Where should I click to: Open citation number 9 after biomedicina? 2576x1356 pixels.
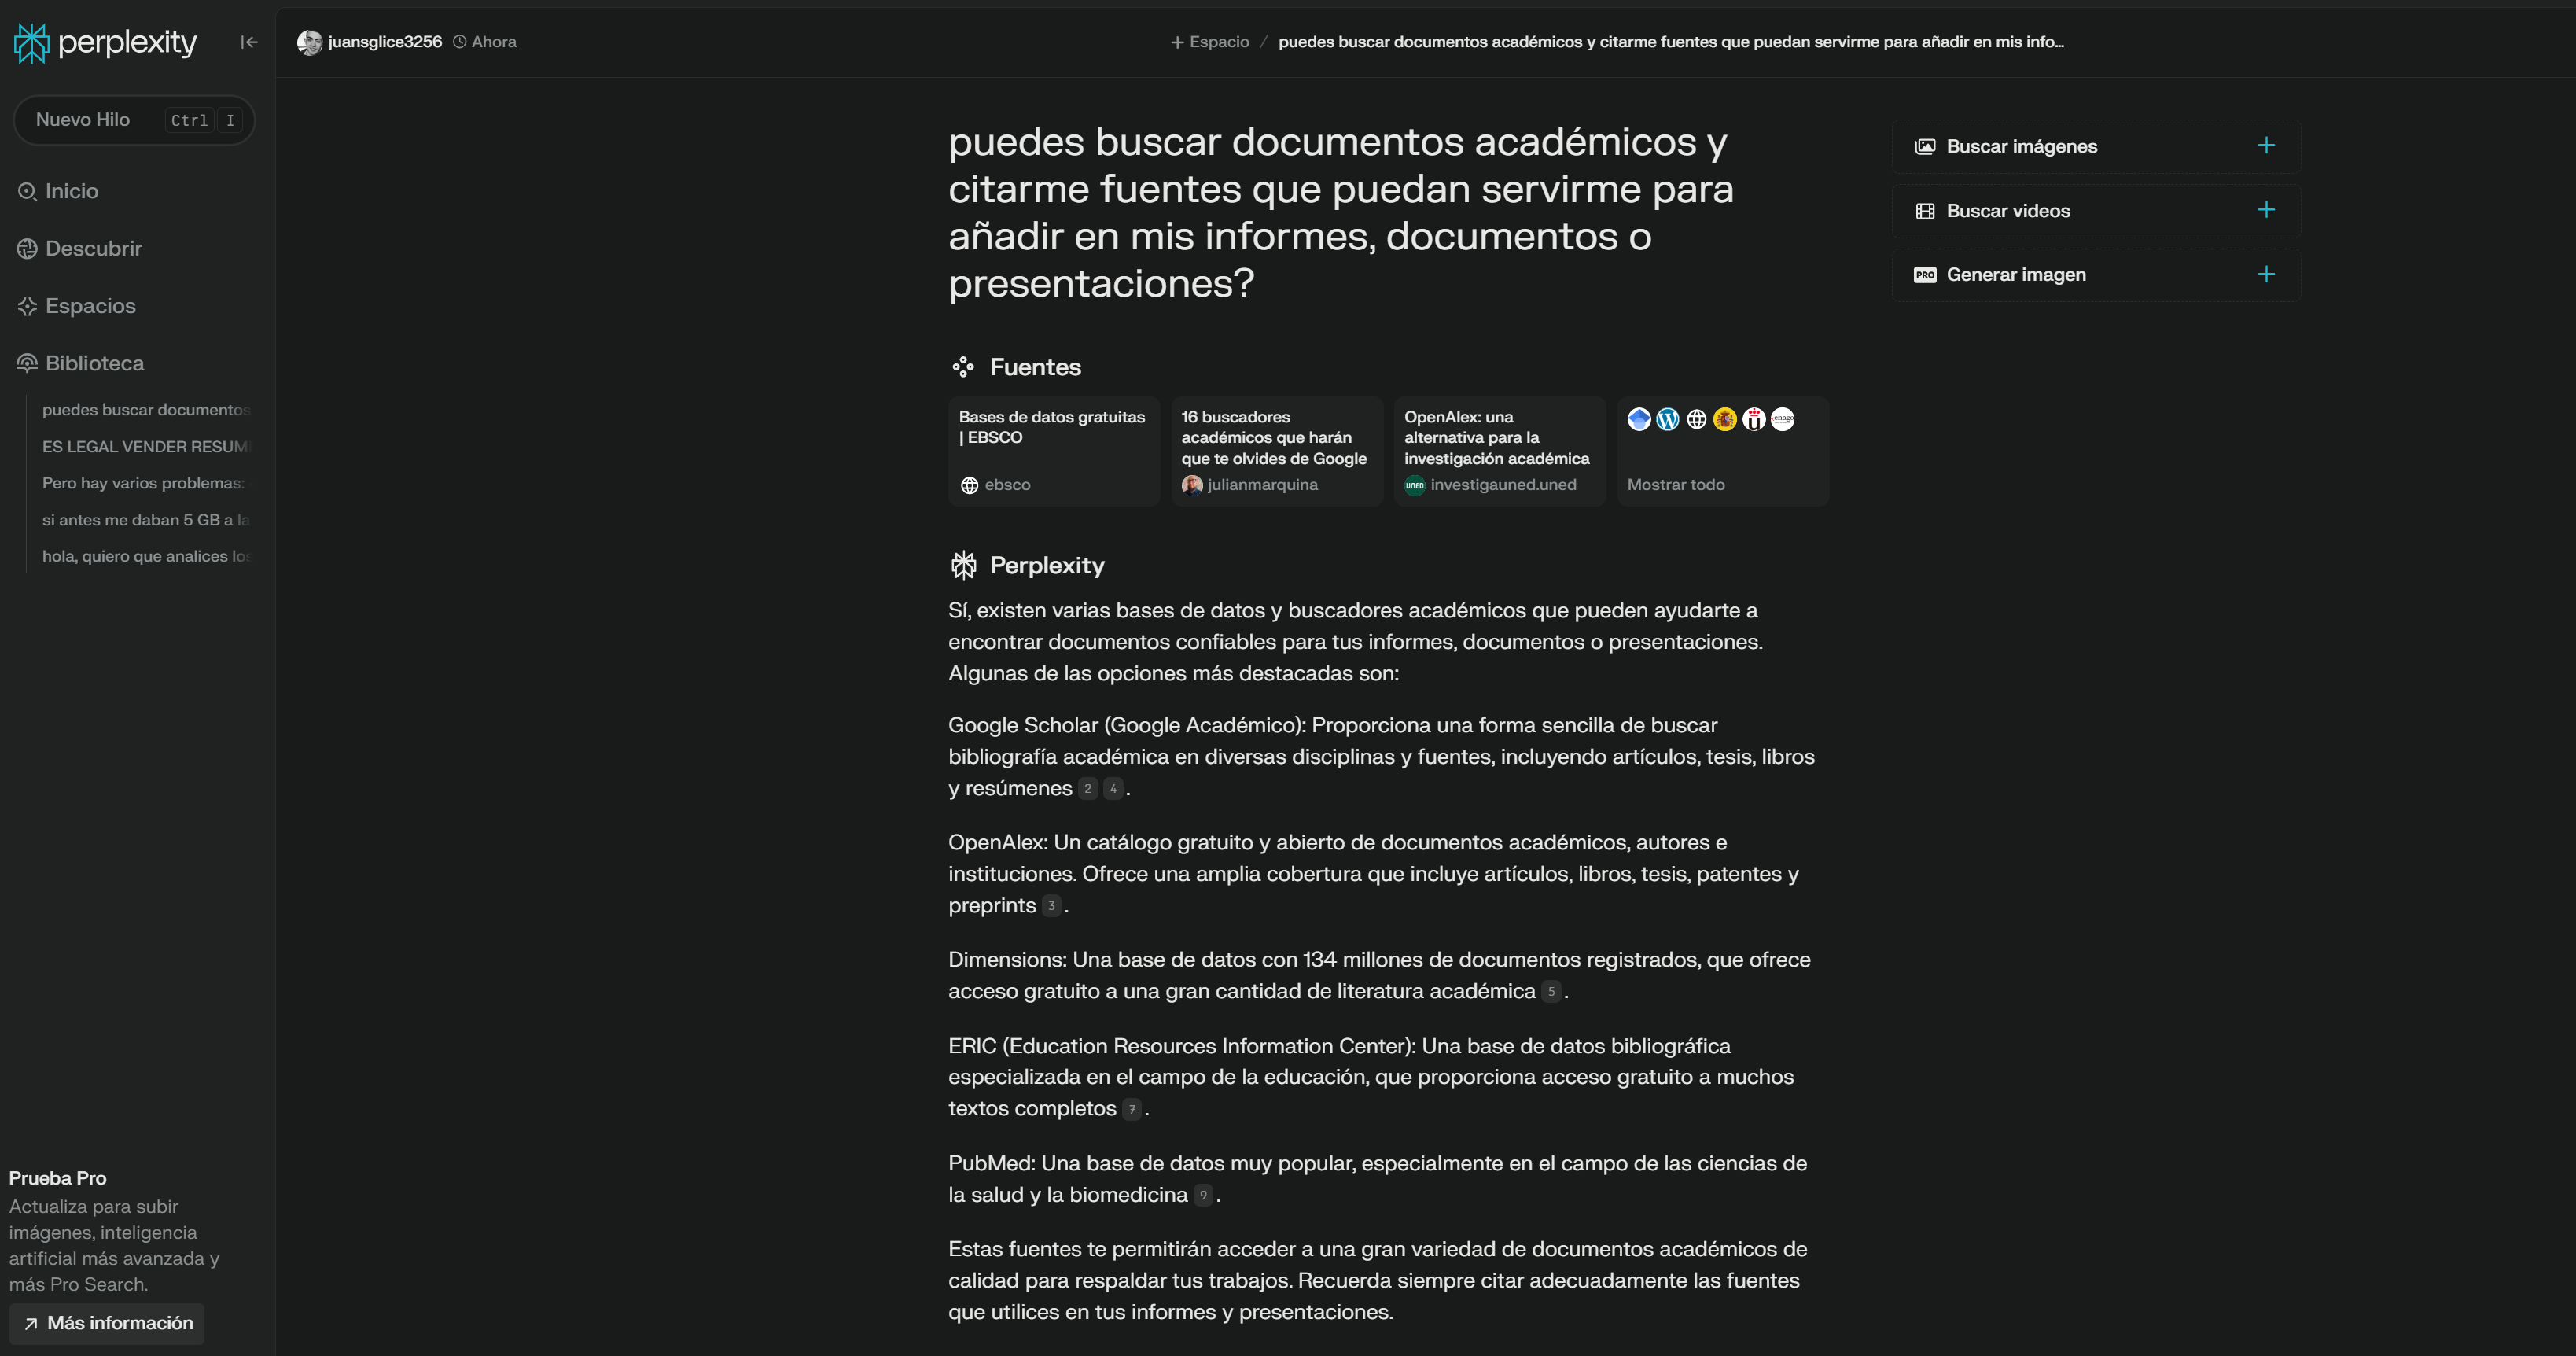pos(1203,1195)
